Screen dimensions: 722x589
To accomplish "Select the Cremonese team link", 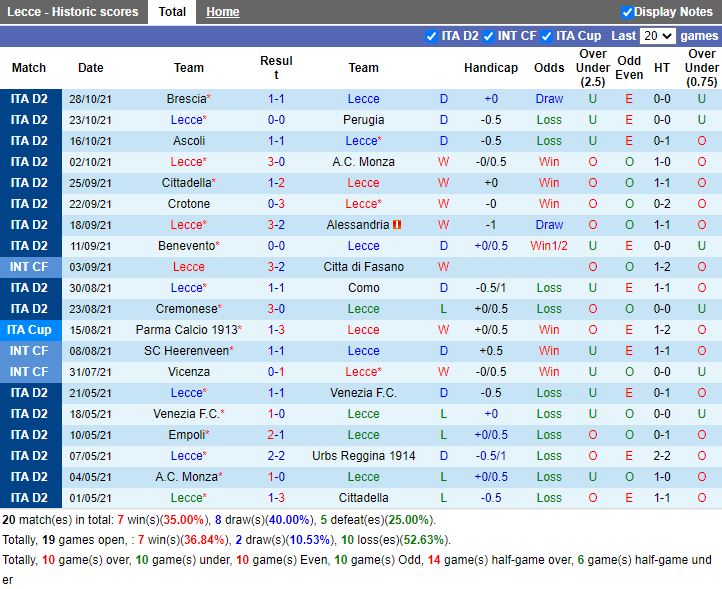I will 186,309.
